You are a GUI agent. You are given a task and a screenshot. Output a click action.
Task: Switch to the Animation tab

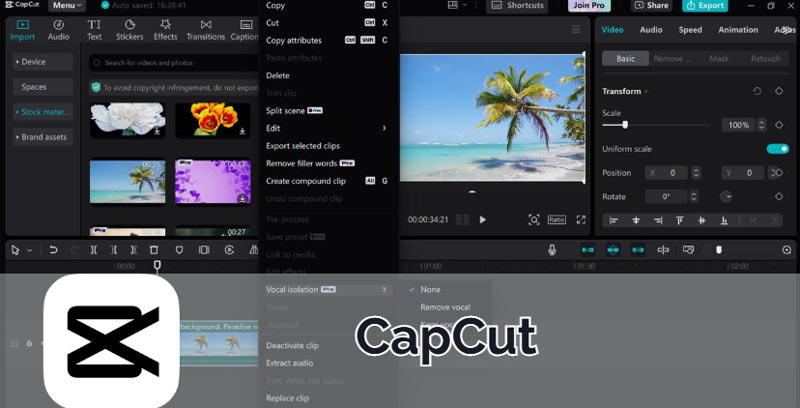click(738, 30)
